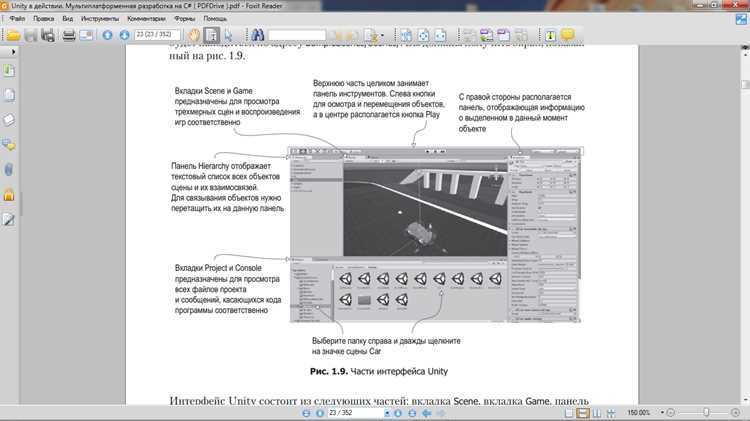Go to first page in status bar
750x421 pixels.
point(306,413)
